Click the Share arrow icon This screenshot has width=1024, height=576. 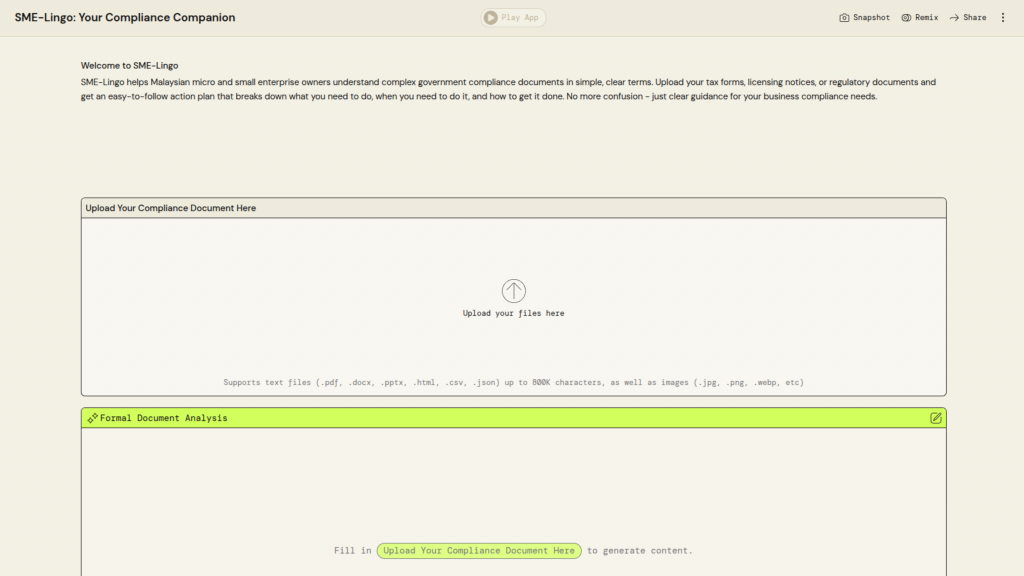click(954, 17)
